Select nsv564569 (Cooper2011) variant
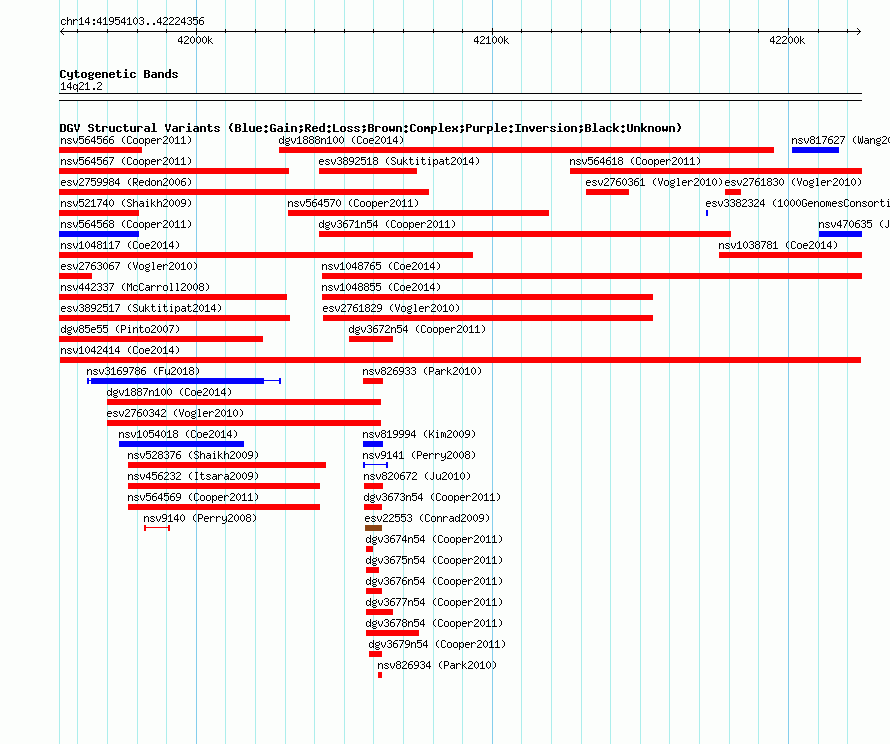The image size is (890, 744). 193,497
